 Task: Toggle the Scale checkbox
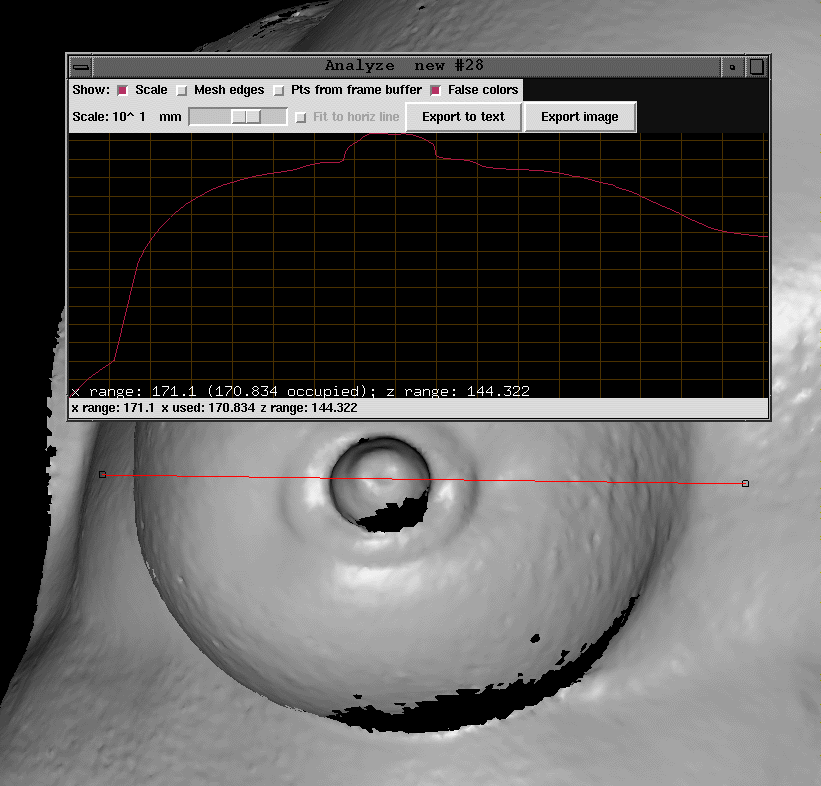click(123, 90)
